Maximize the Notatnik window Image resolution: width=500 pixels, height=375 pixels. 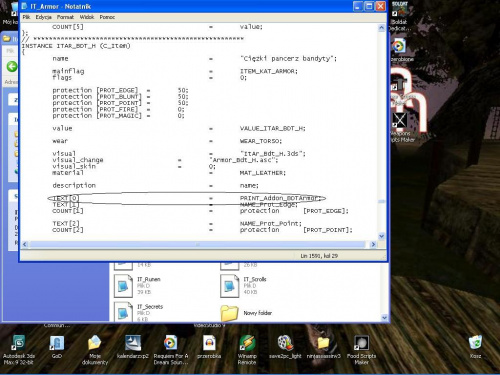tap(369, 6)
